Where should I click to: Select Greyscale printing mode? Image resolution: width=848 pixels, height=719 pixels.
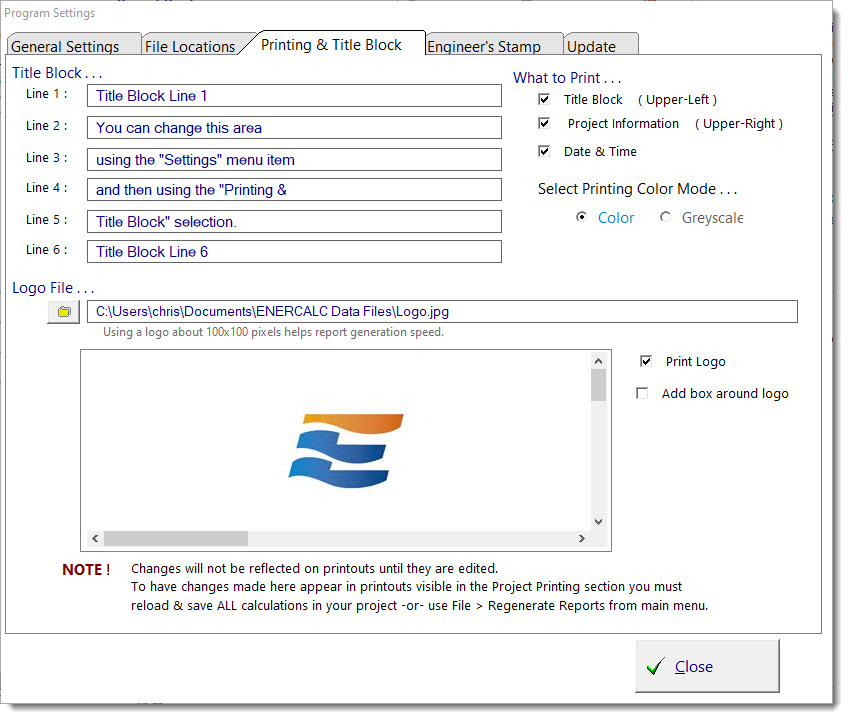tap(666, 218)
